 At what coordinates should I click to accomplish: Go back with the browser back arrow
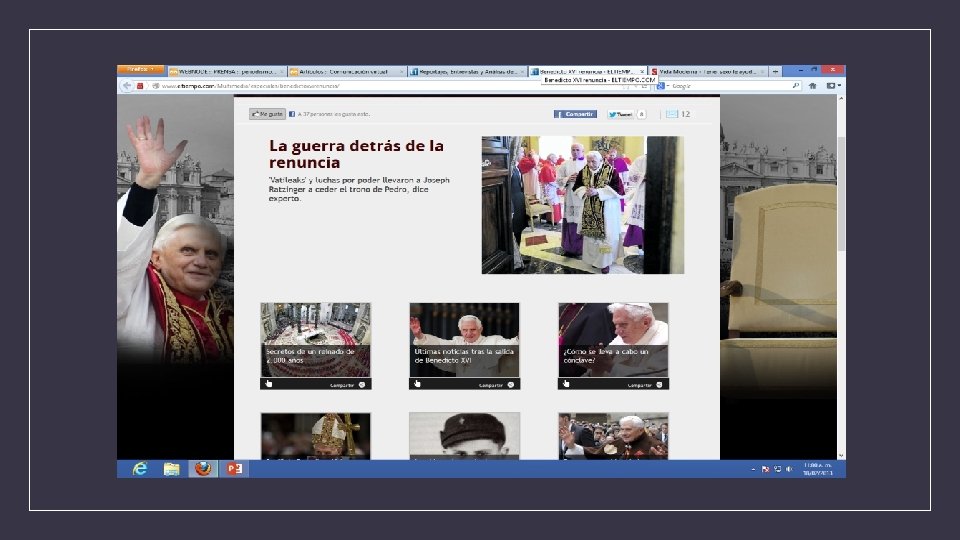tap(127, 86)
